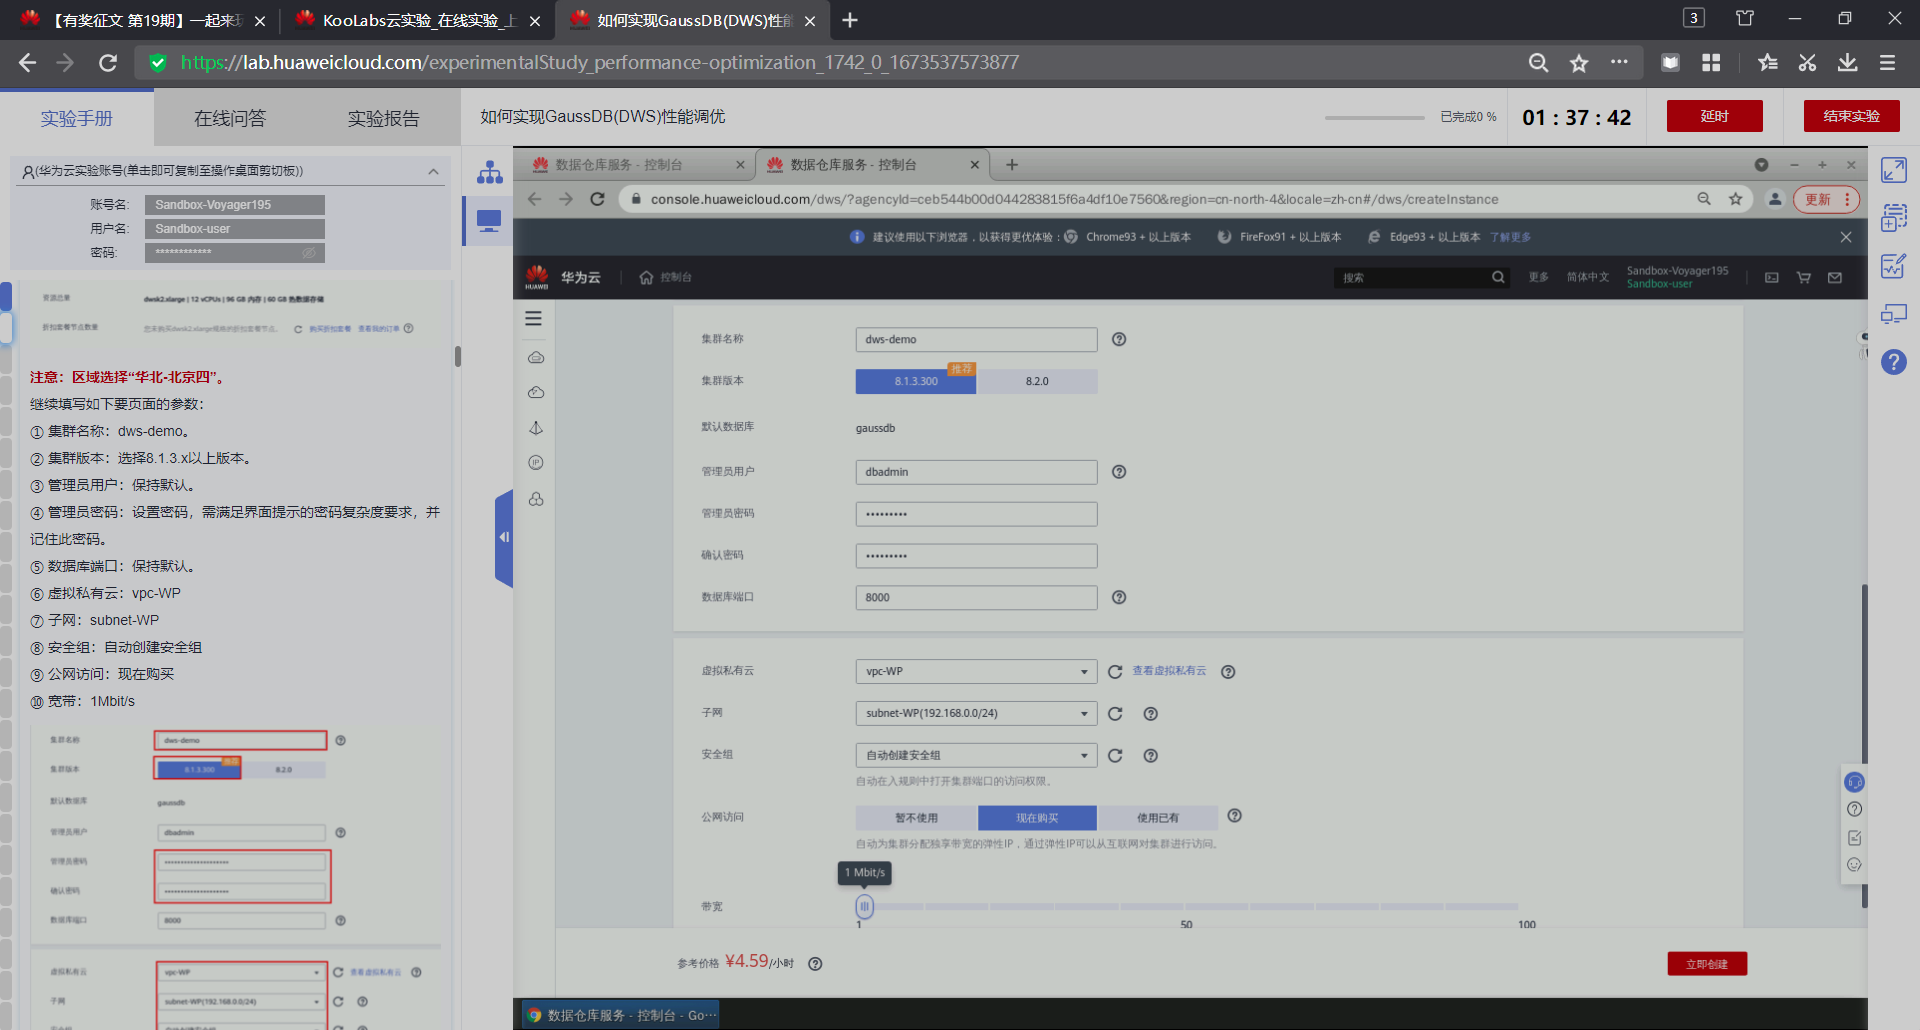Viewport: 1920px width, 1030px height.
Task: Click the 更新 button in inner browser
Action: (1826, 199)
